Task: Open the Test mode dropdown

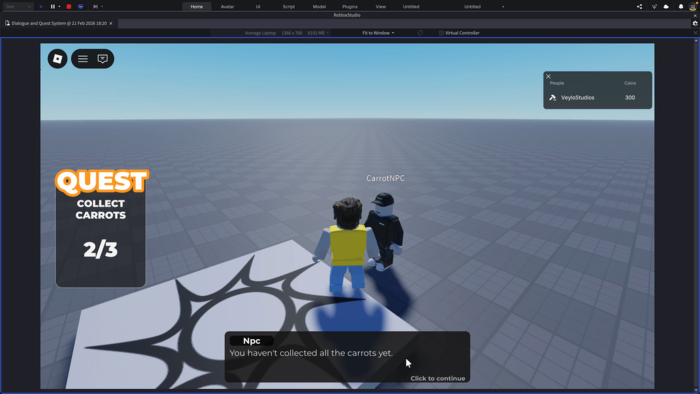Action: coord(18,7)
